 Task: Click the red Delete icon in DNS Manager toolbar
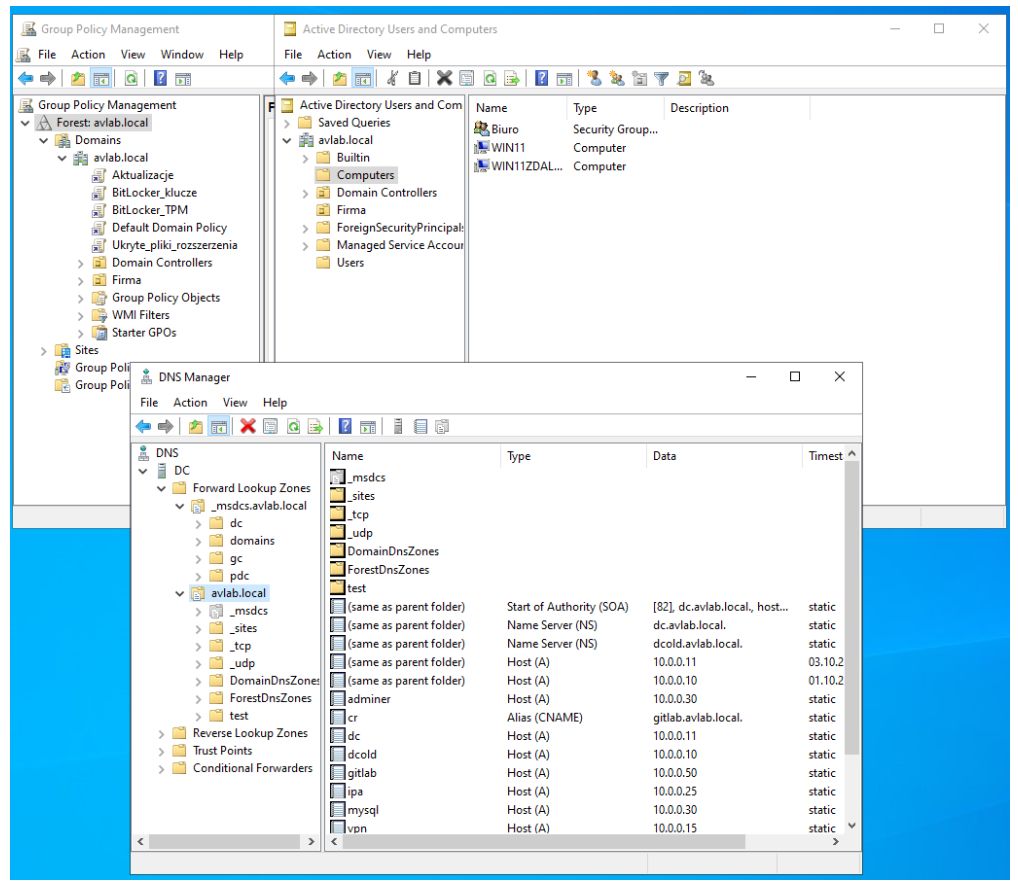tap(247, 427)
